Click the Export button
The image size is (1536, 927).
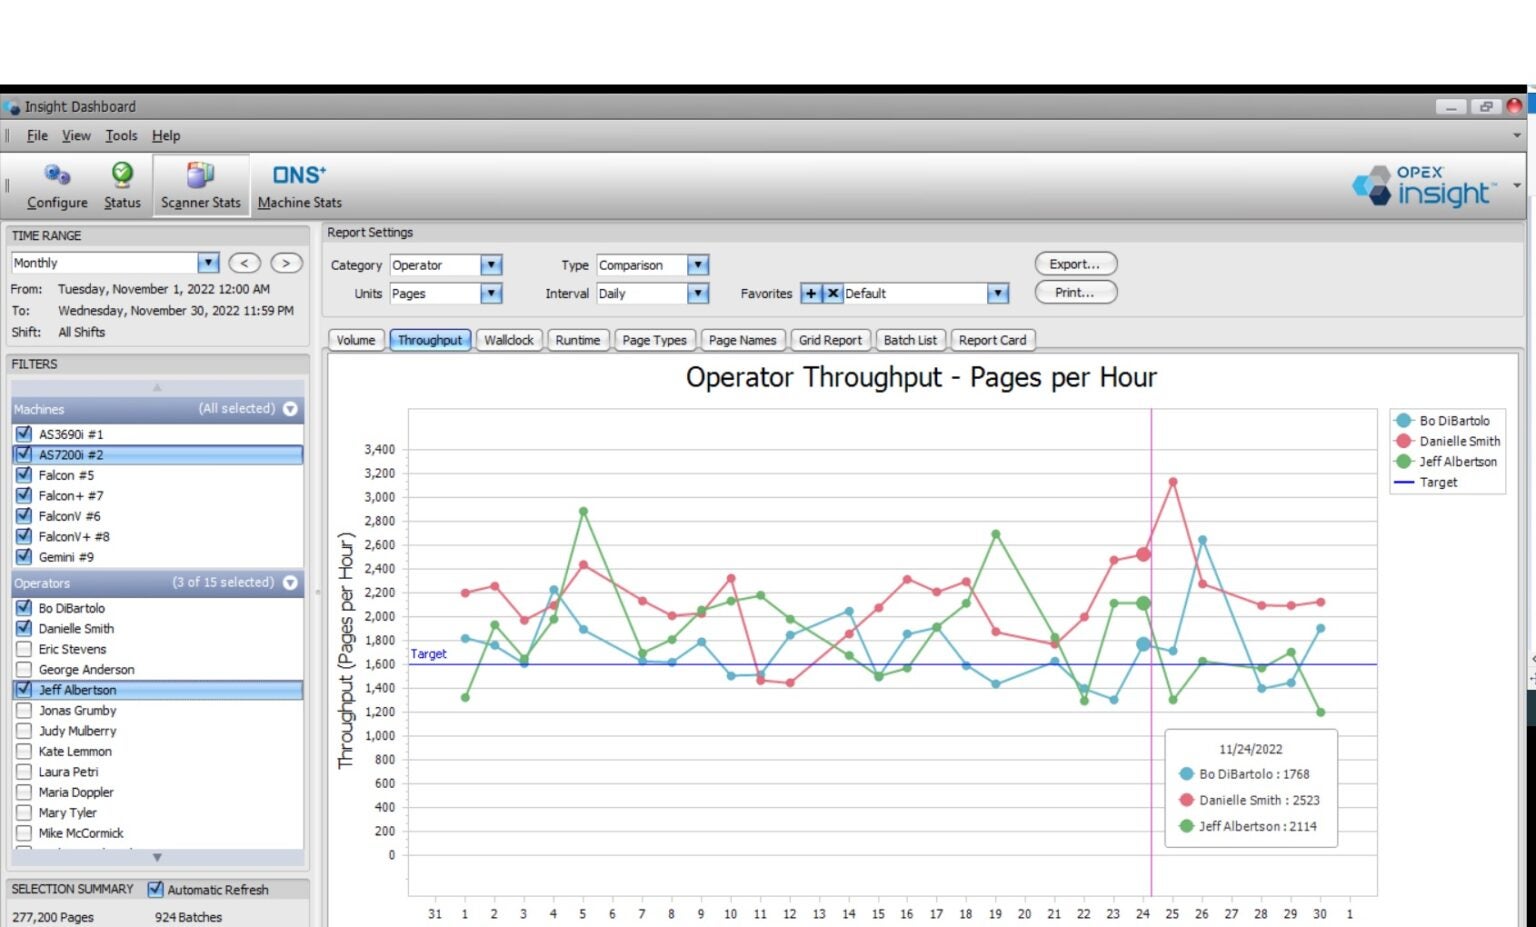(1075, 263)
